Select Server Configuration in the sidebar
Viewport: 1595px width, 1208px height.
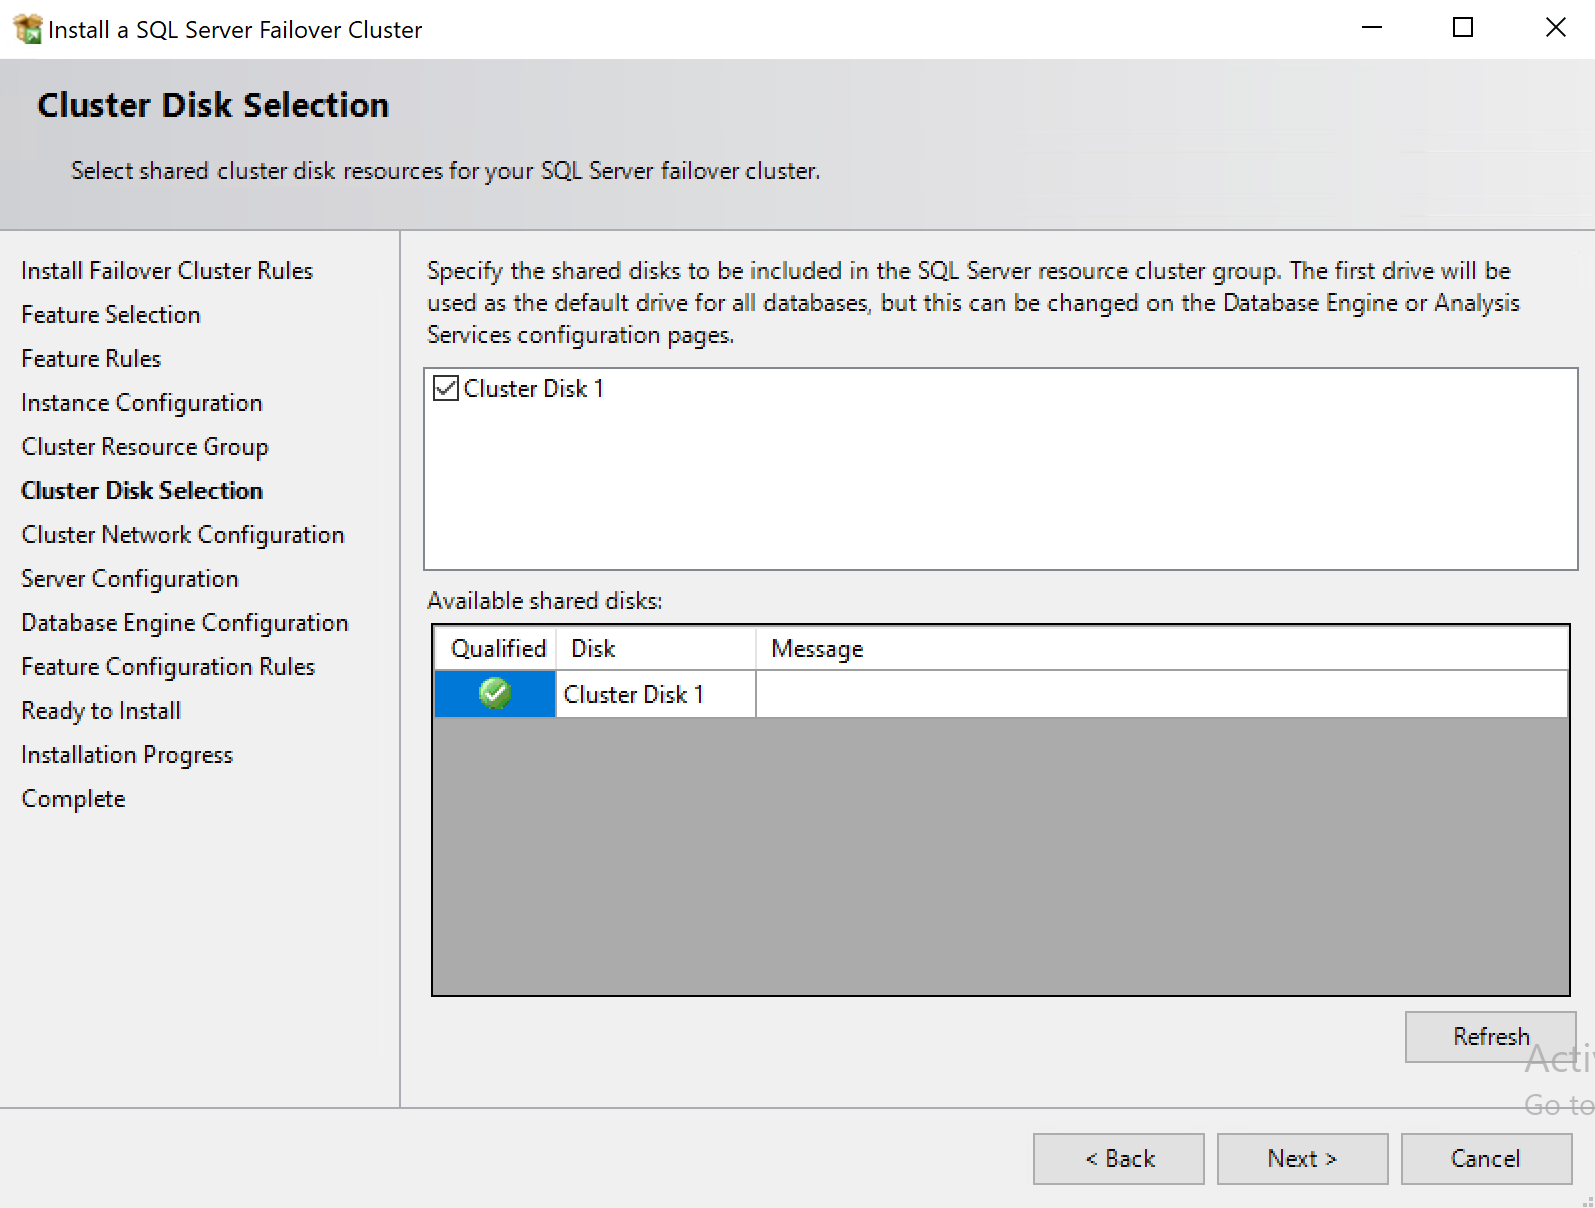tap(130, 579)
